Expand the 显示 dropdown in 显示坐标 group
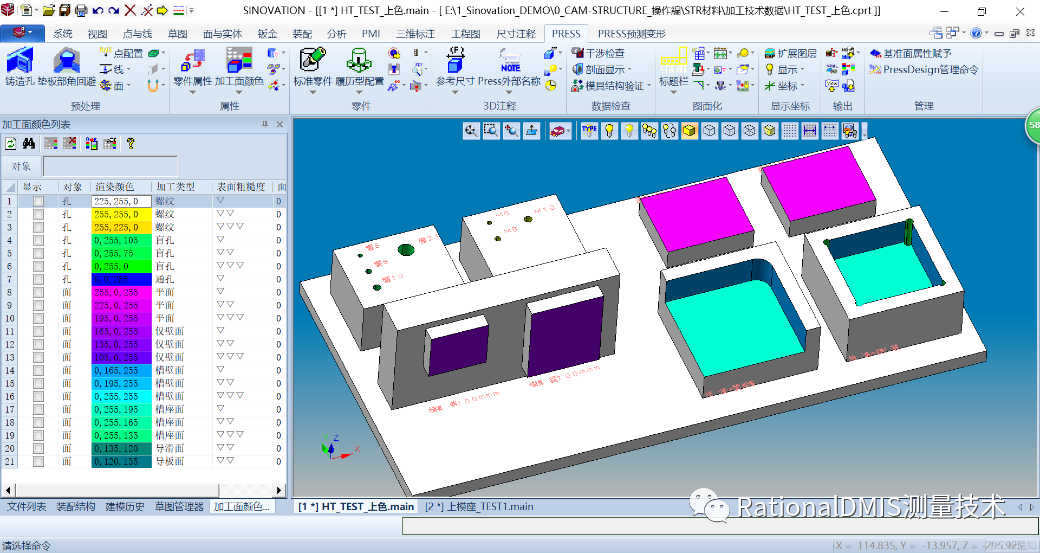This screenshot has height=553, width=1040. pos(802,70)
